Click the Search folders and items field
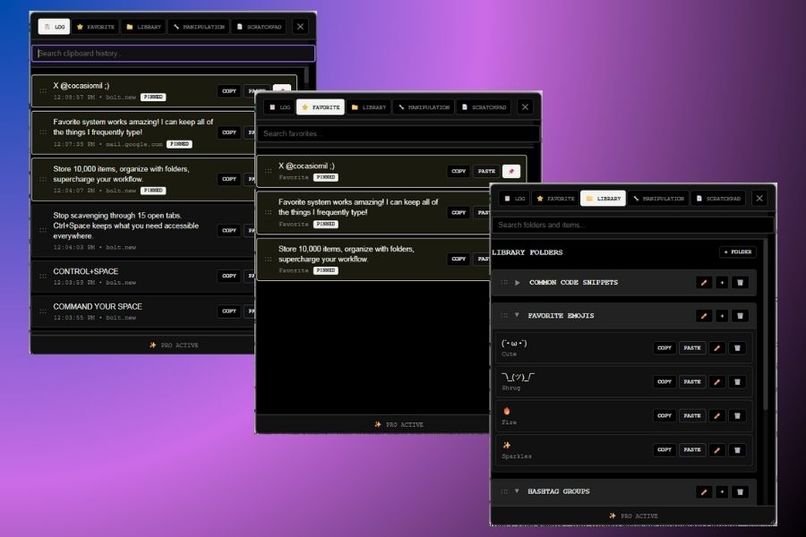This screenshot has width=806, height=537. (633, 225)
